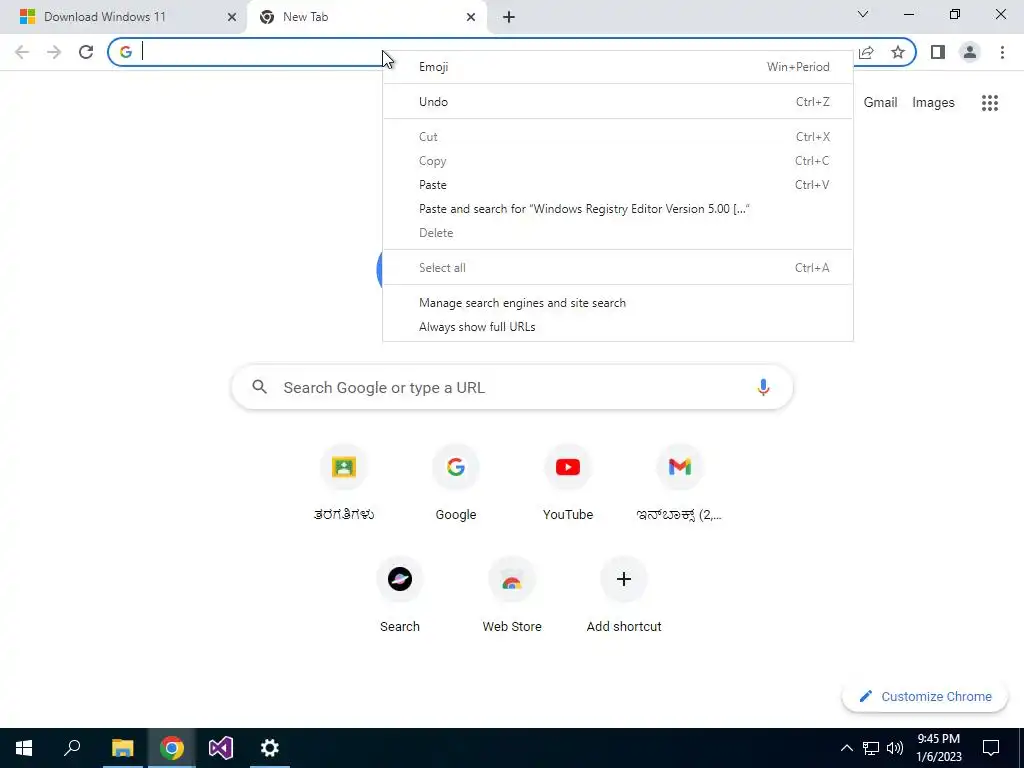Click the Customize Chrome button

tap(925, 696)
